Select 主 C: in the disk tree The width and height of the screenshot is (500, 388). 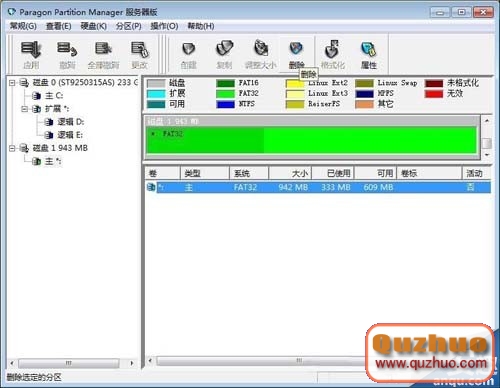[54, 96]
